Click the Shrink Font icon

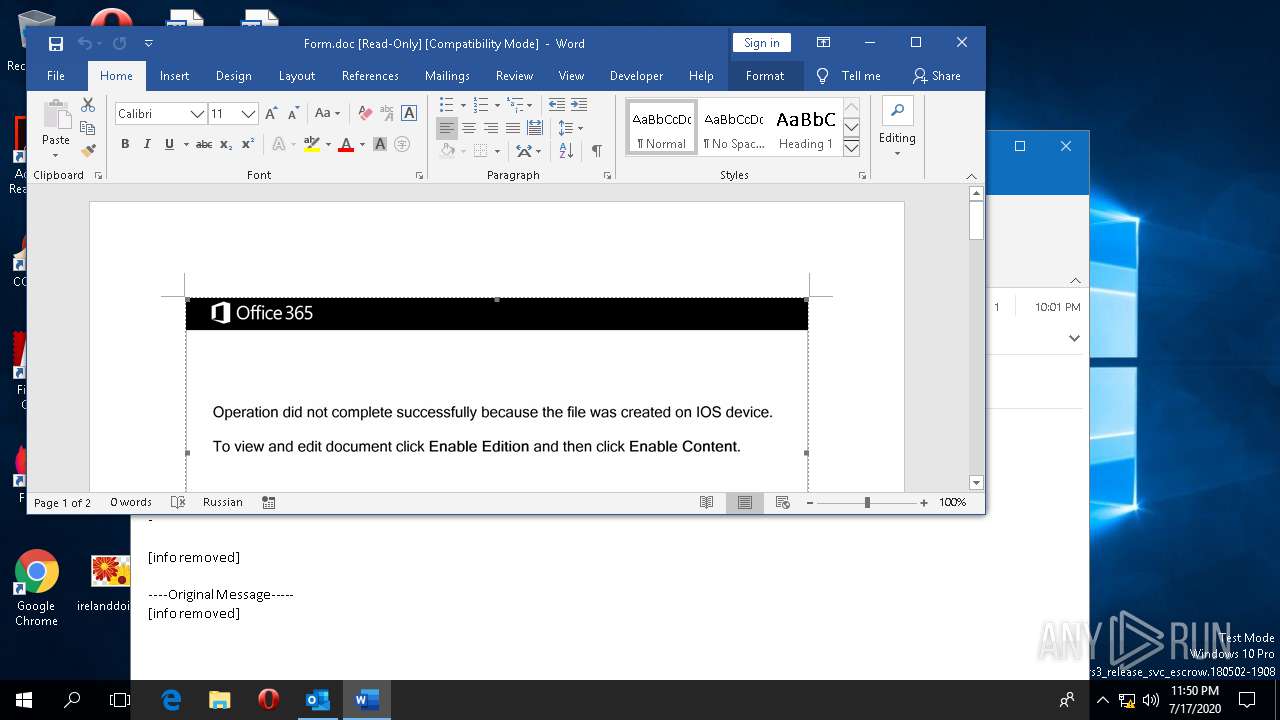click(x=293, y=114)
